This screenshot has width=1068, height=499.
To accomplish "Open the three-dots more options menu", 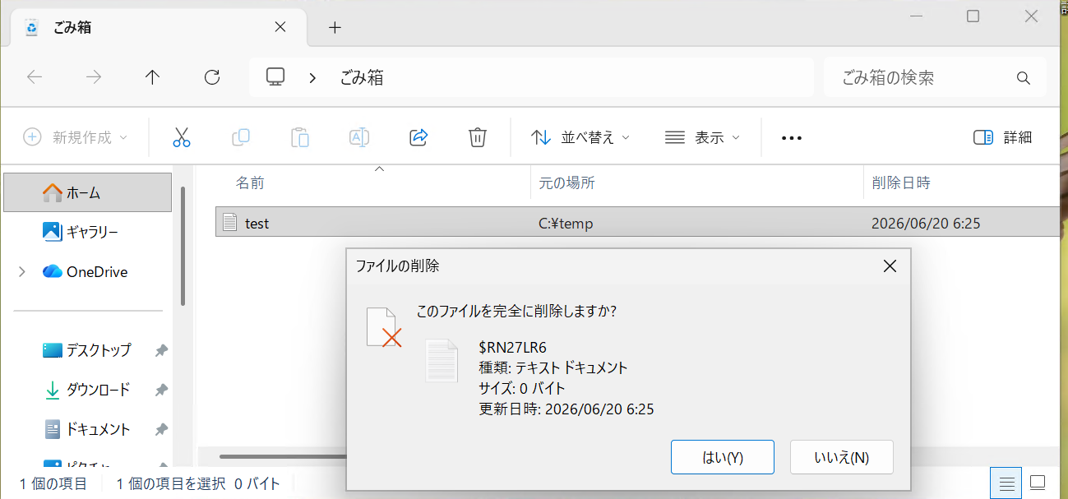I will coord(791,138).
